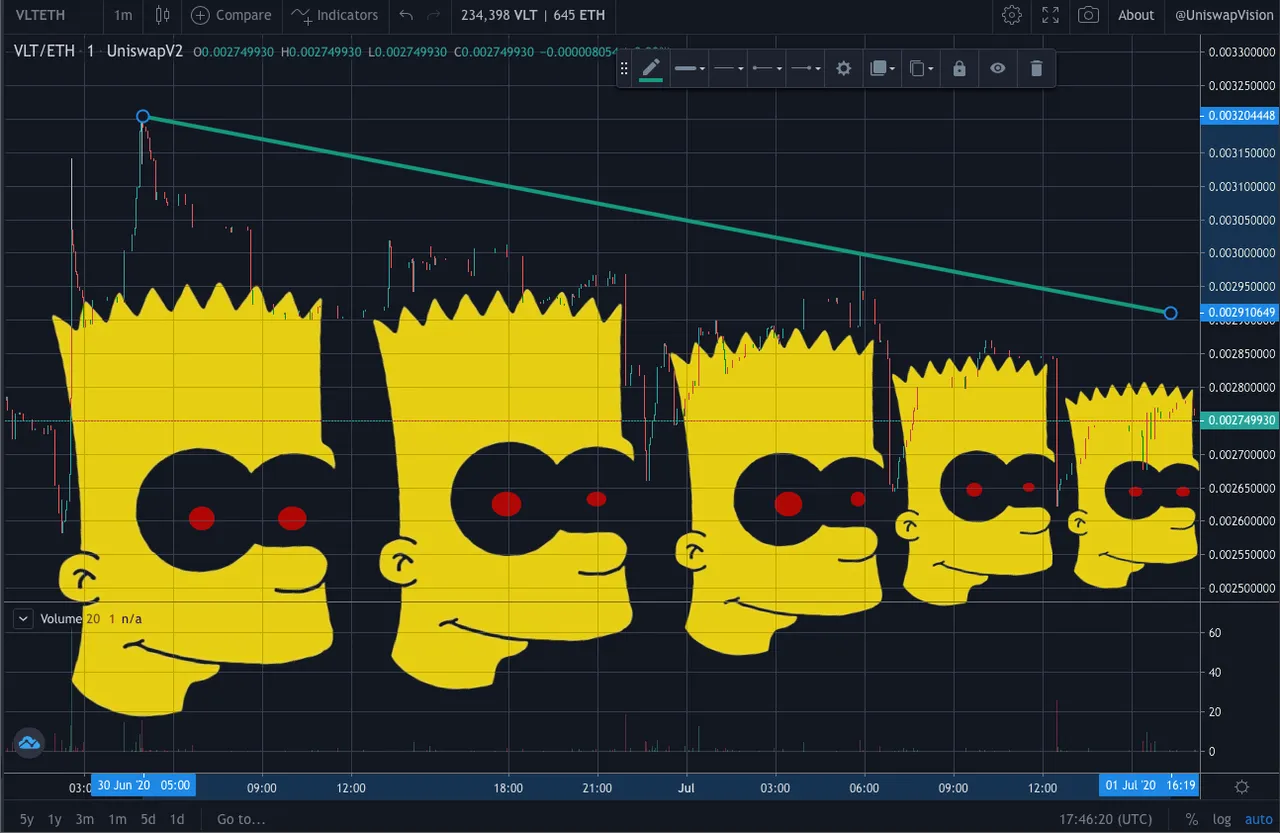This screenshot has width=1280, height=833.
Task: Open the line style dropdown
Action: click(x=728, y=68)
